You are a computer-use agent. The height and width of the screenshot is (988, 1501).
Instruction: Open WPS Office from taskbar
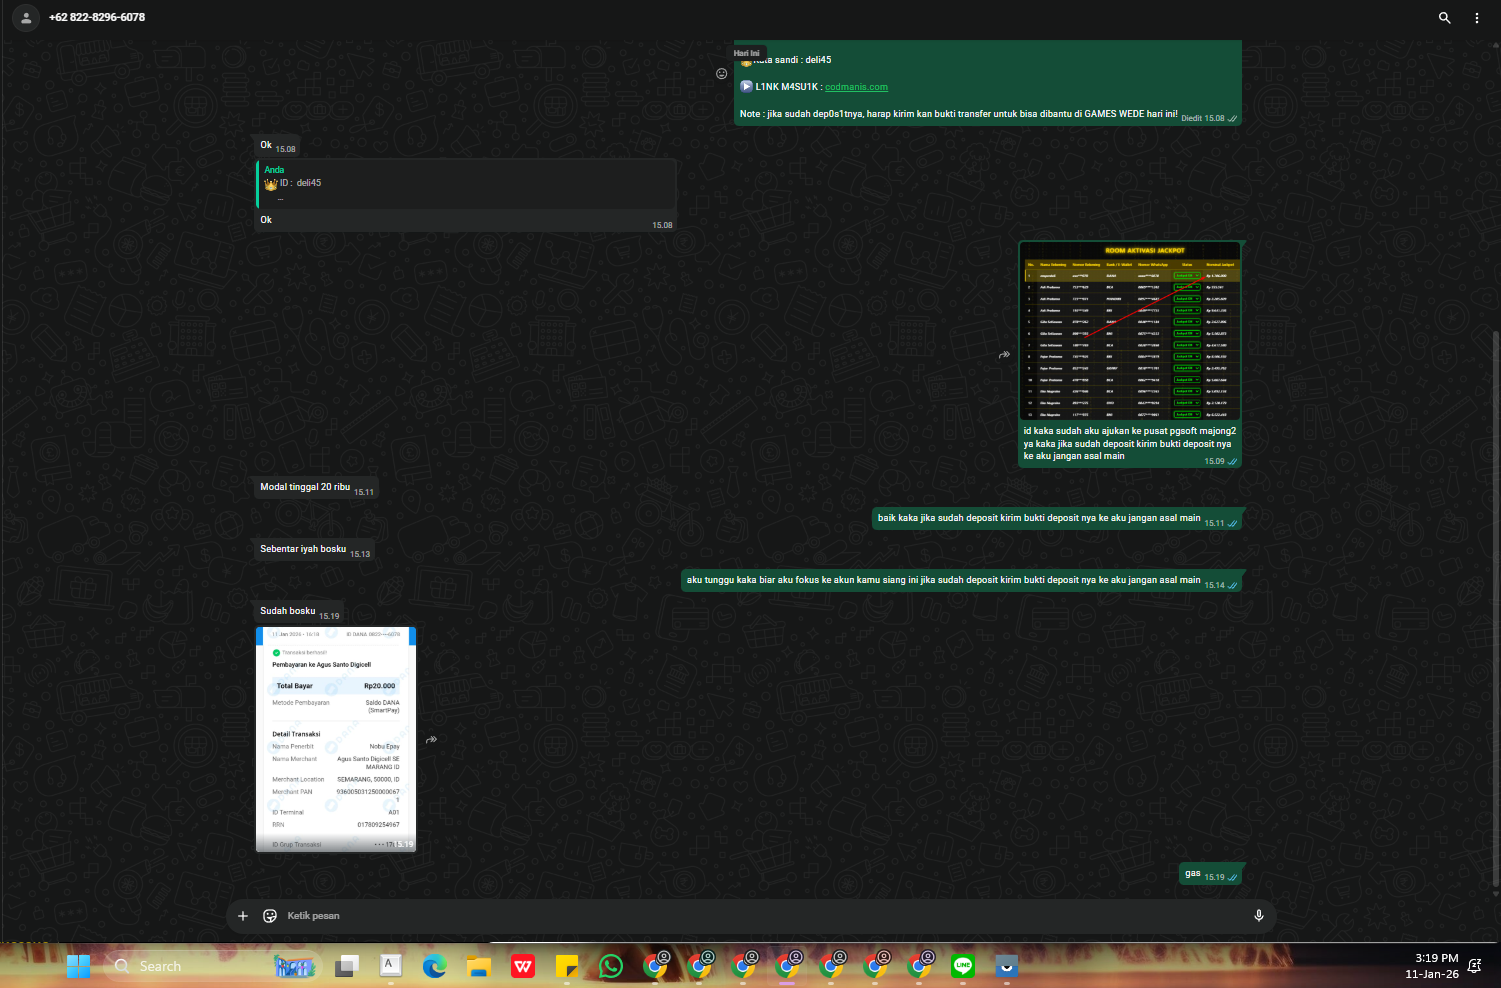point(523,966)
